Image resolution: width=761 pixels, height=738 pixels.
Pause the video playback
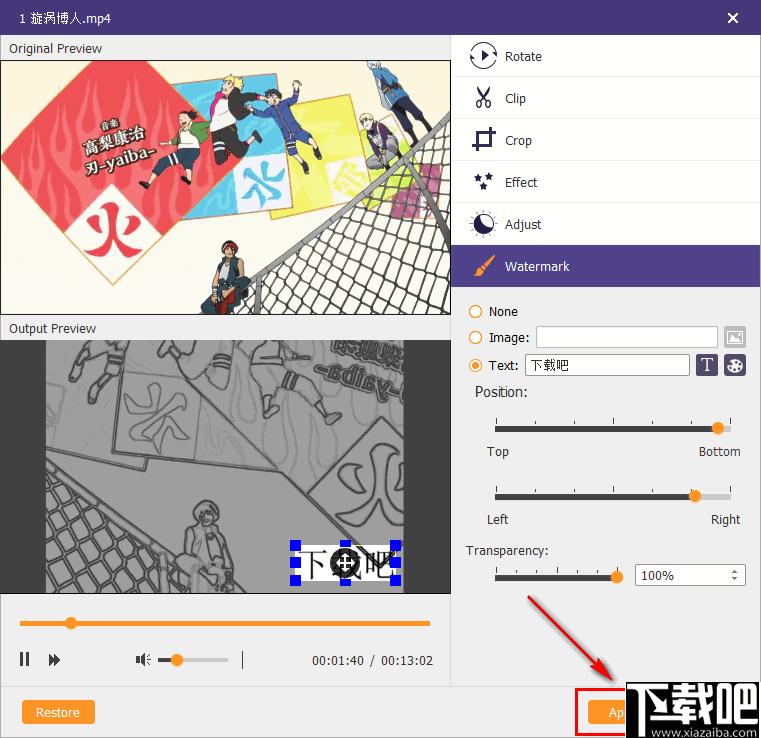pyautogui.click(x=24, y=659)
